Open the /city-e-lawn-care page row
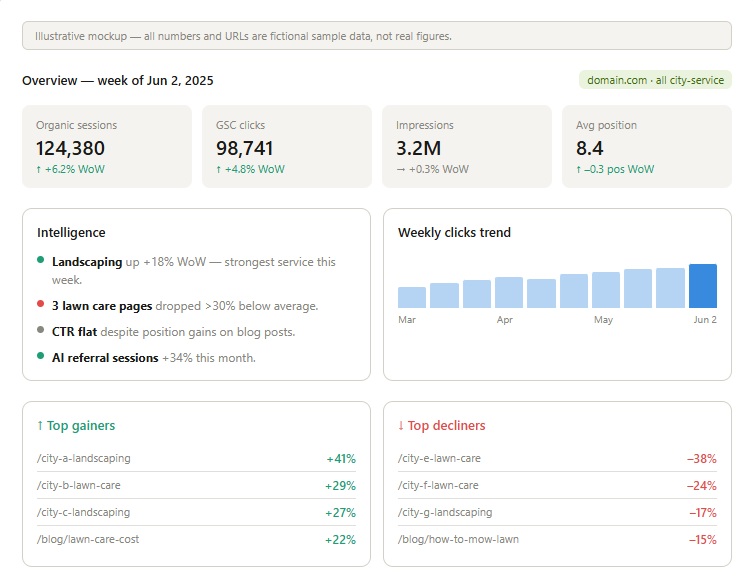This screenshot has height=585, width=753. point(557,458)
